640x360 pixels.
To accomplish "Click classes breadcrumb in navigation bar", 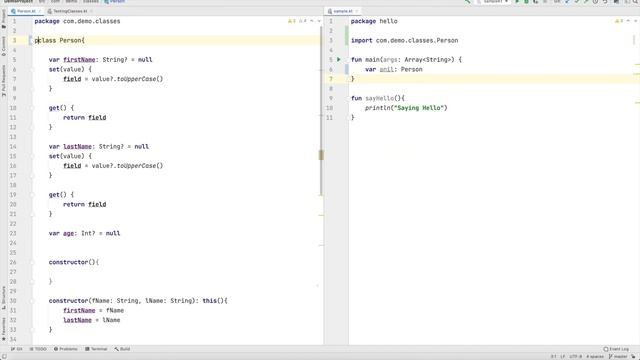I will (91, 2).
